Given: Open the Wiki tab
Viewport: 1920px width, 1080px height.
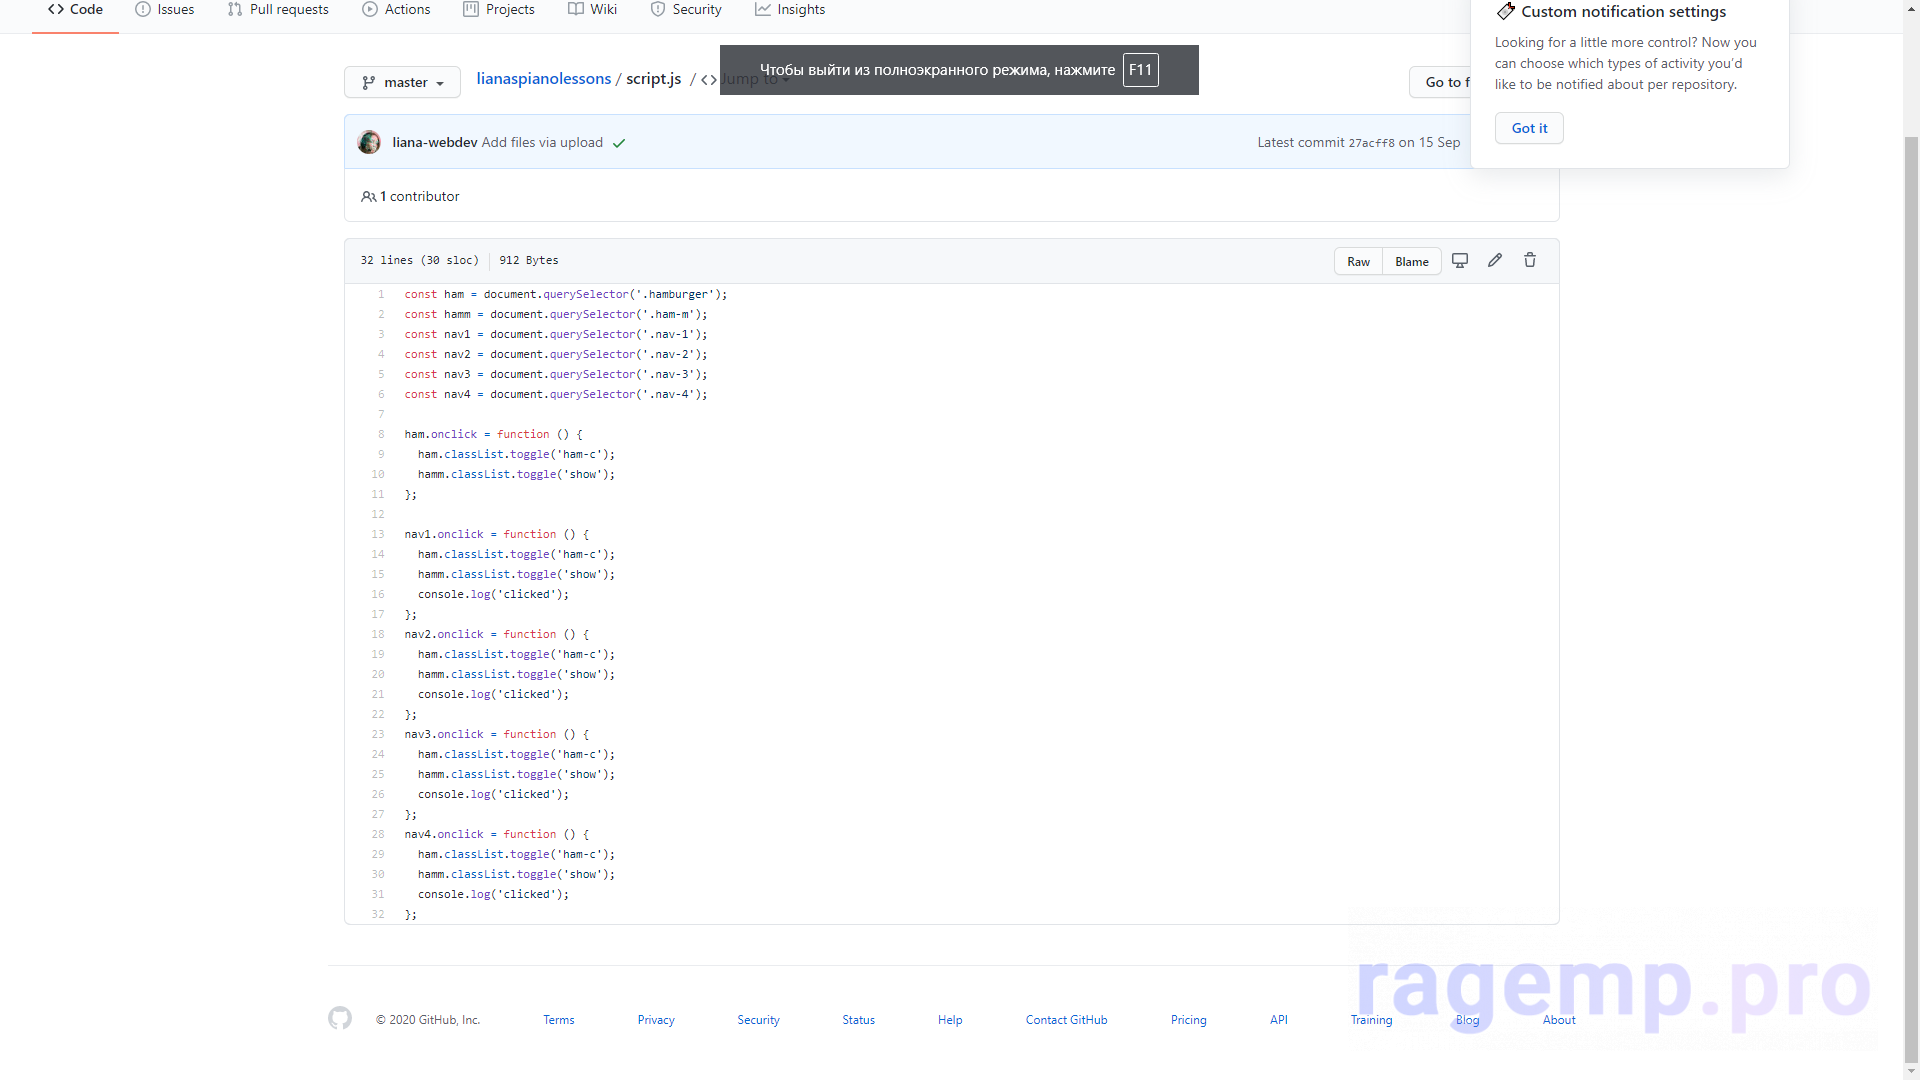Looking at the screenshot, I should click(592, 10).
